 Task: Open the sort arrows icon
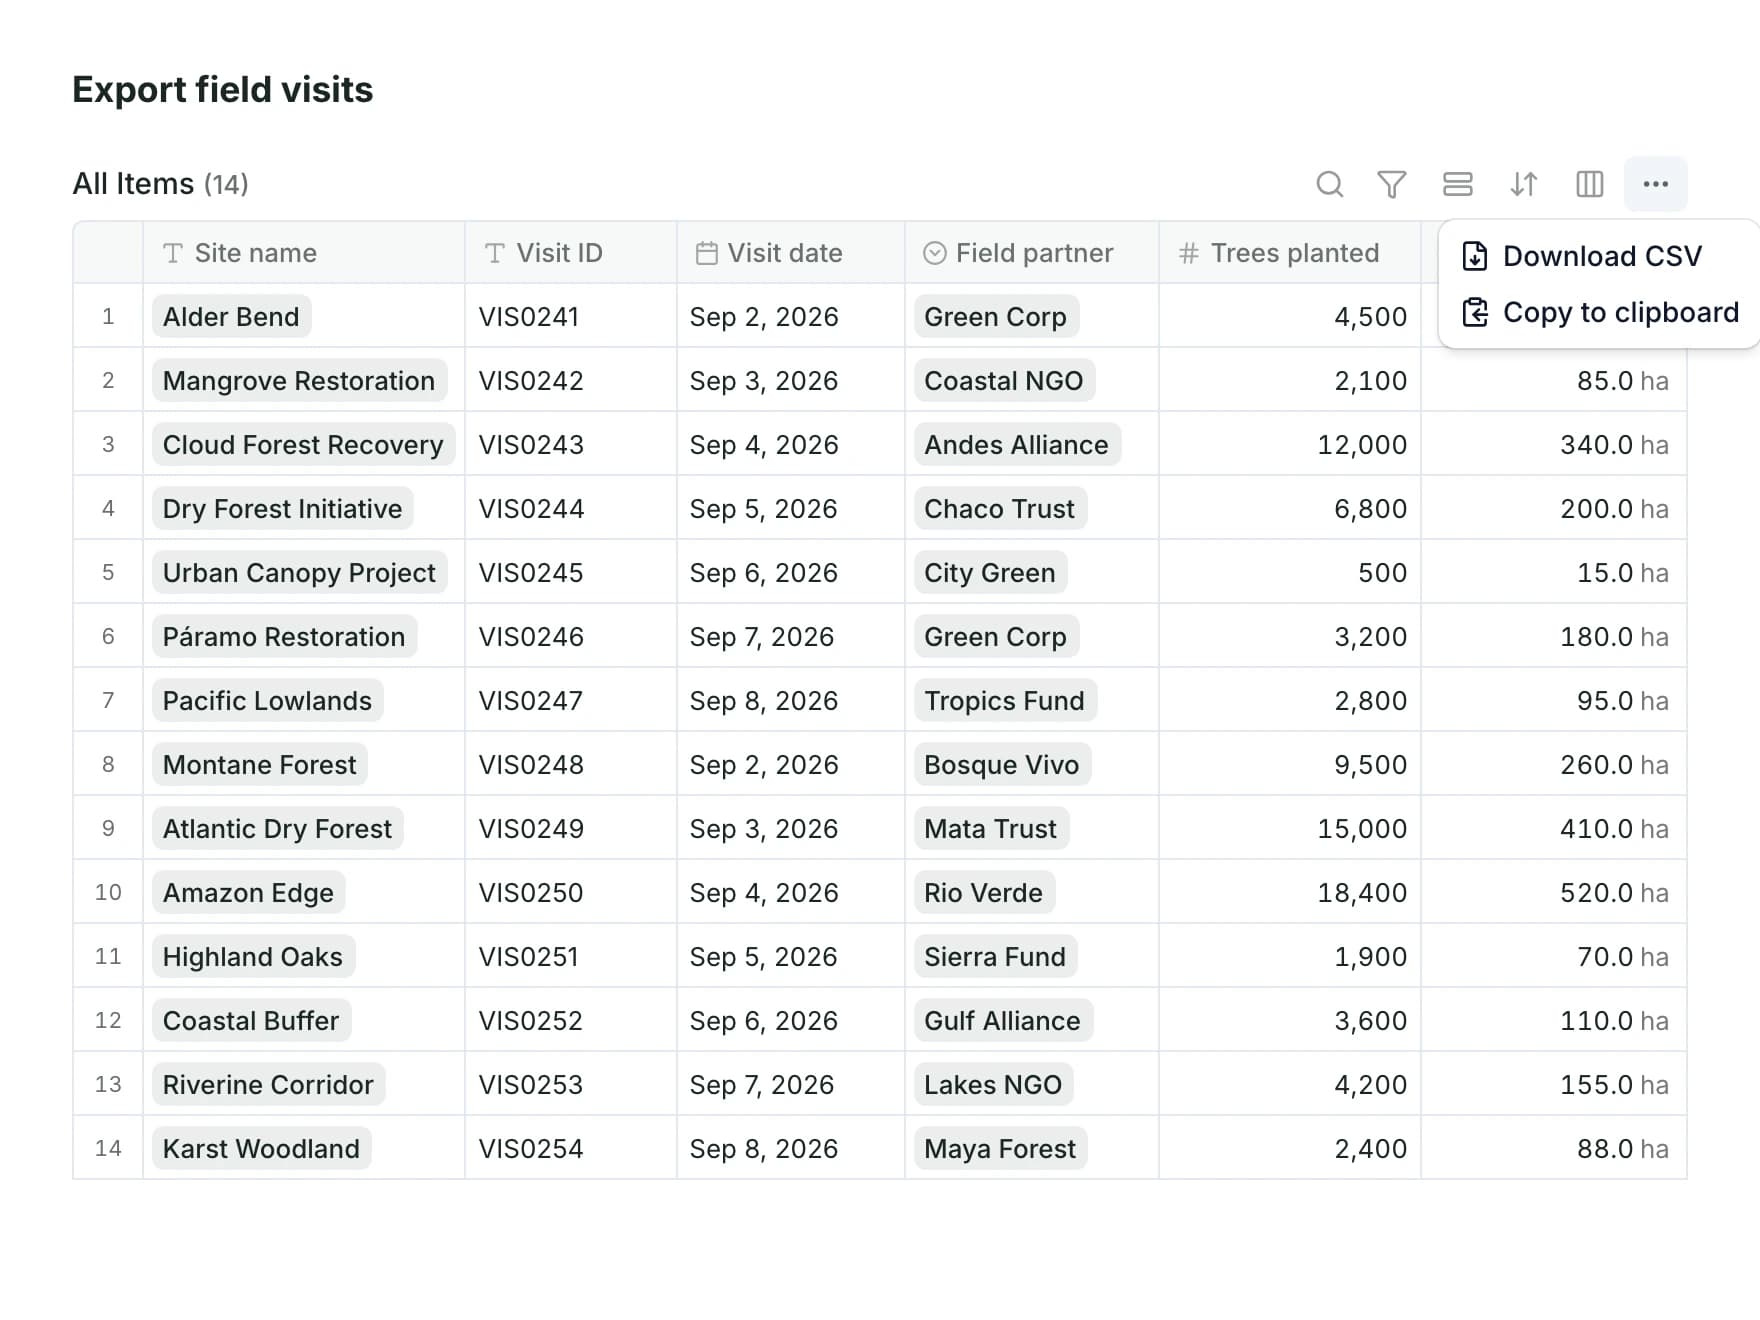point(1523,184)
